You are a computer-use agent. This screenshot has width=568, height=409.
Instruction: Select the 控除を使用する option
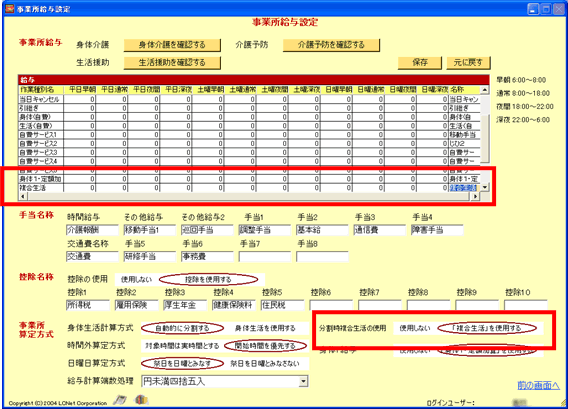pyautogui.click(x=208, y=279)
